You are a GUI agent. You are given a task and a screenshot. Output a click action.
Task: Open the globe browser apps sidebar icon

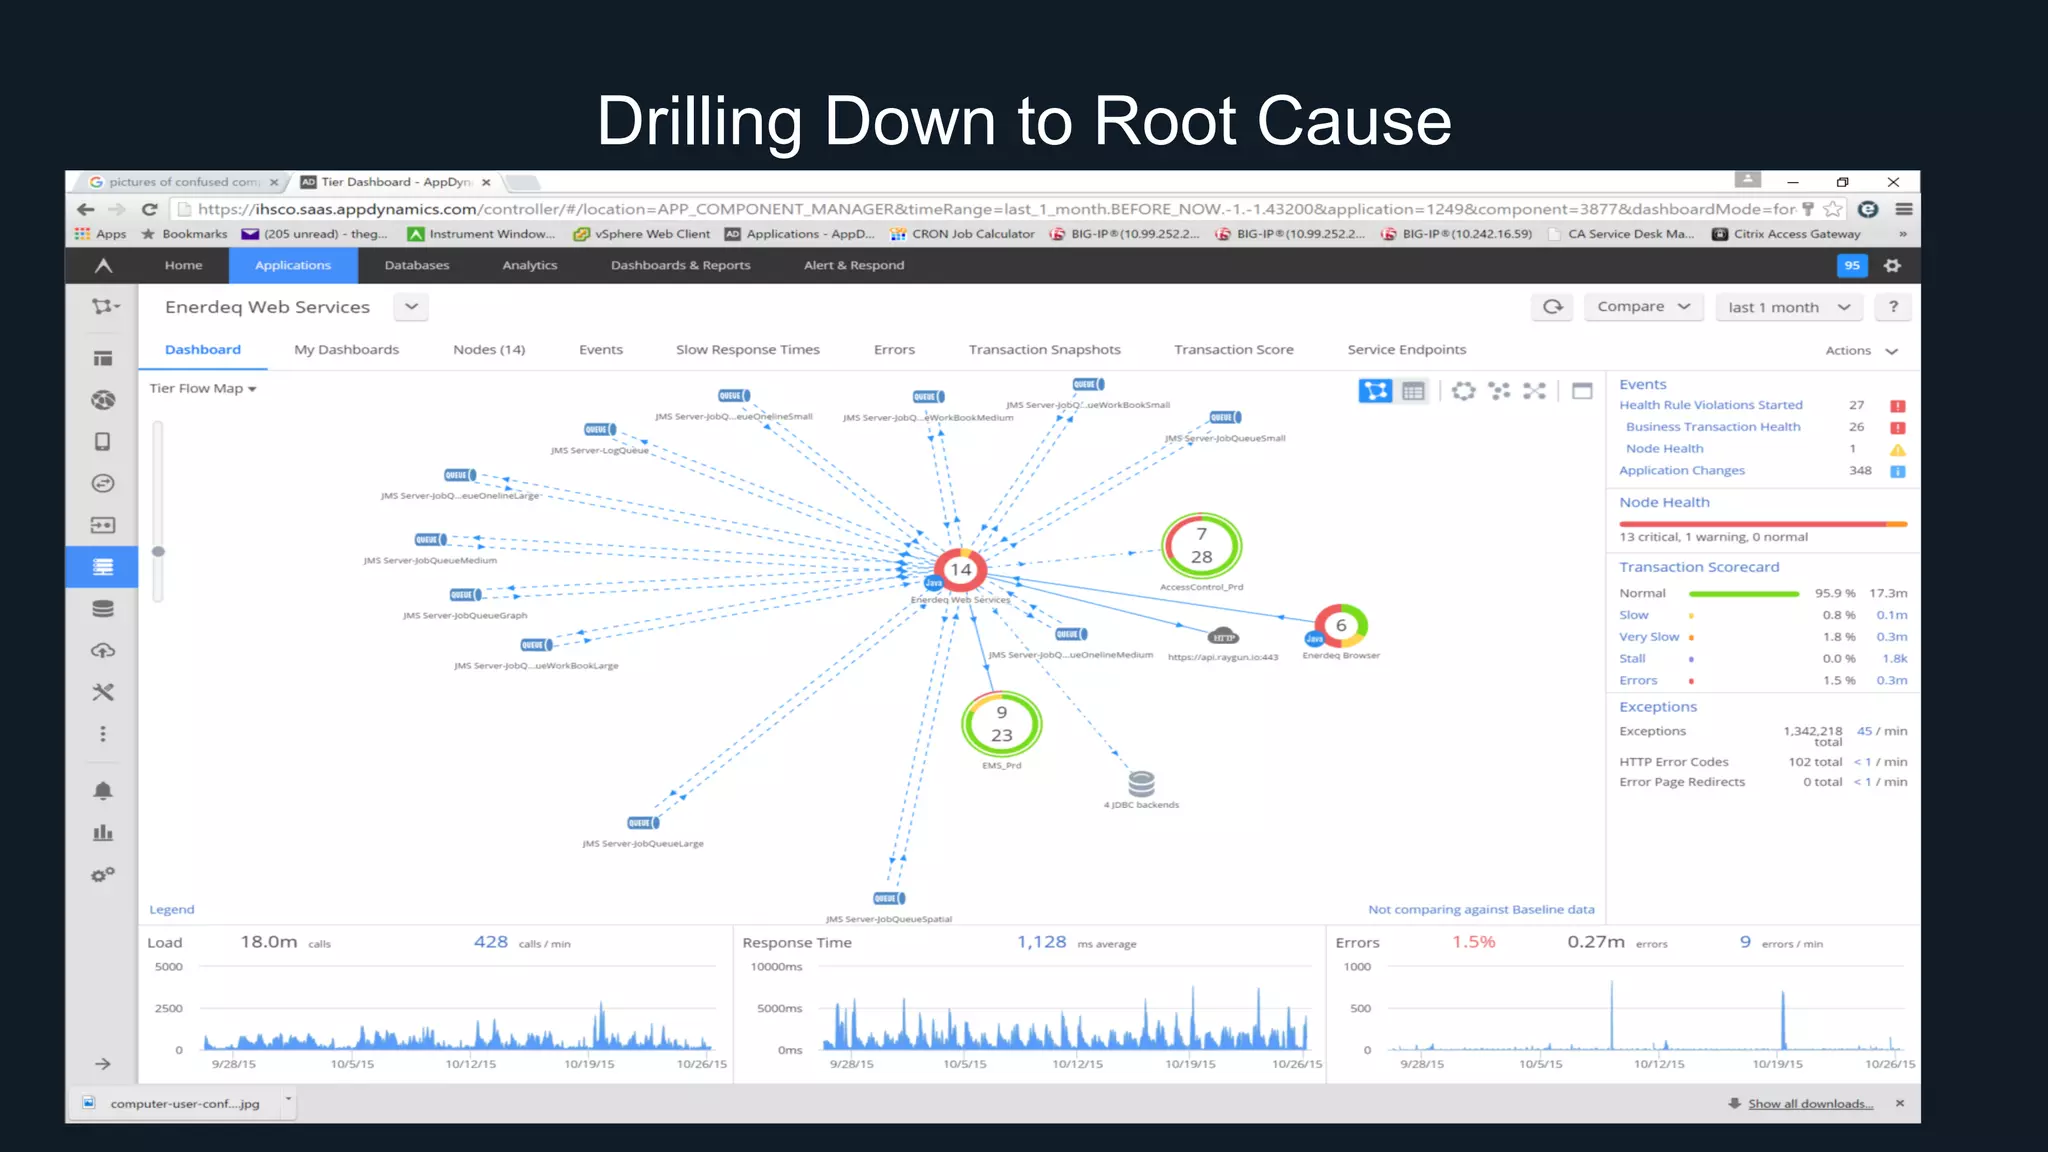[103, 400]
